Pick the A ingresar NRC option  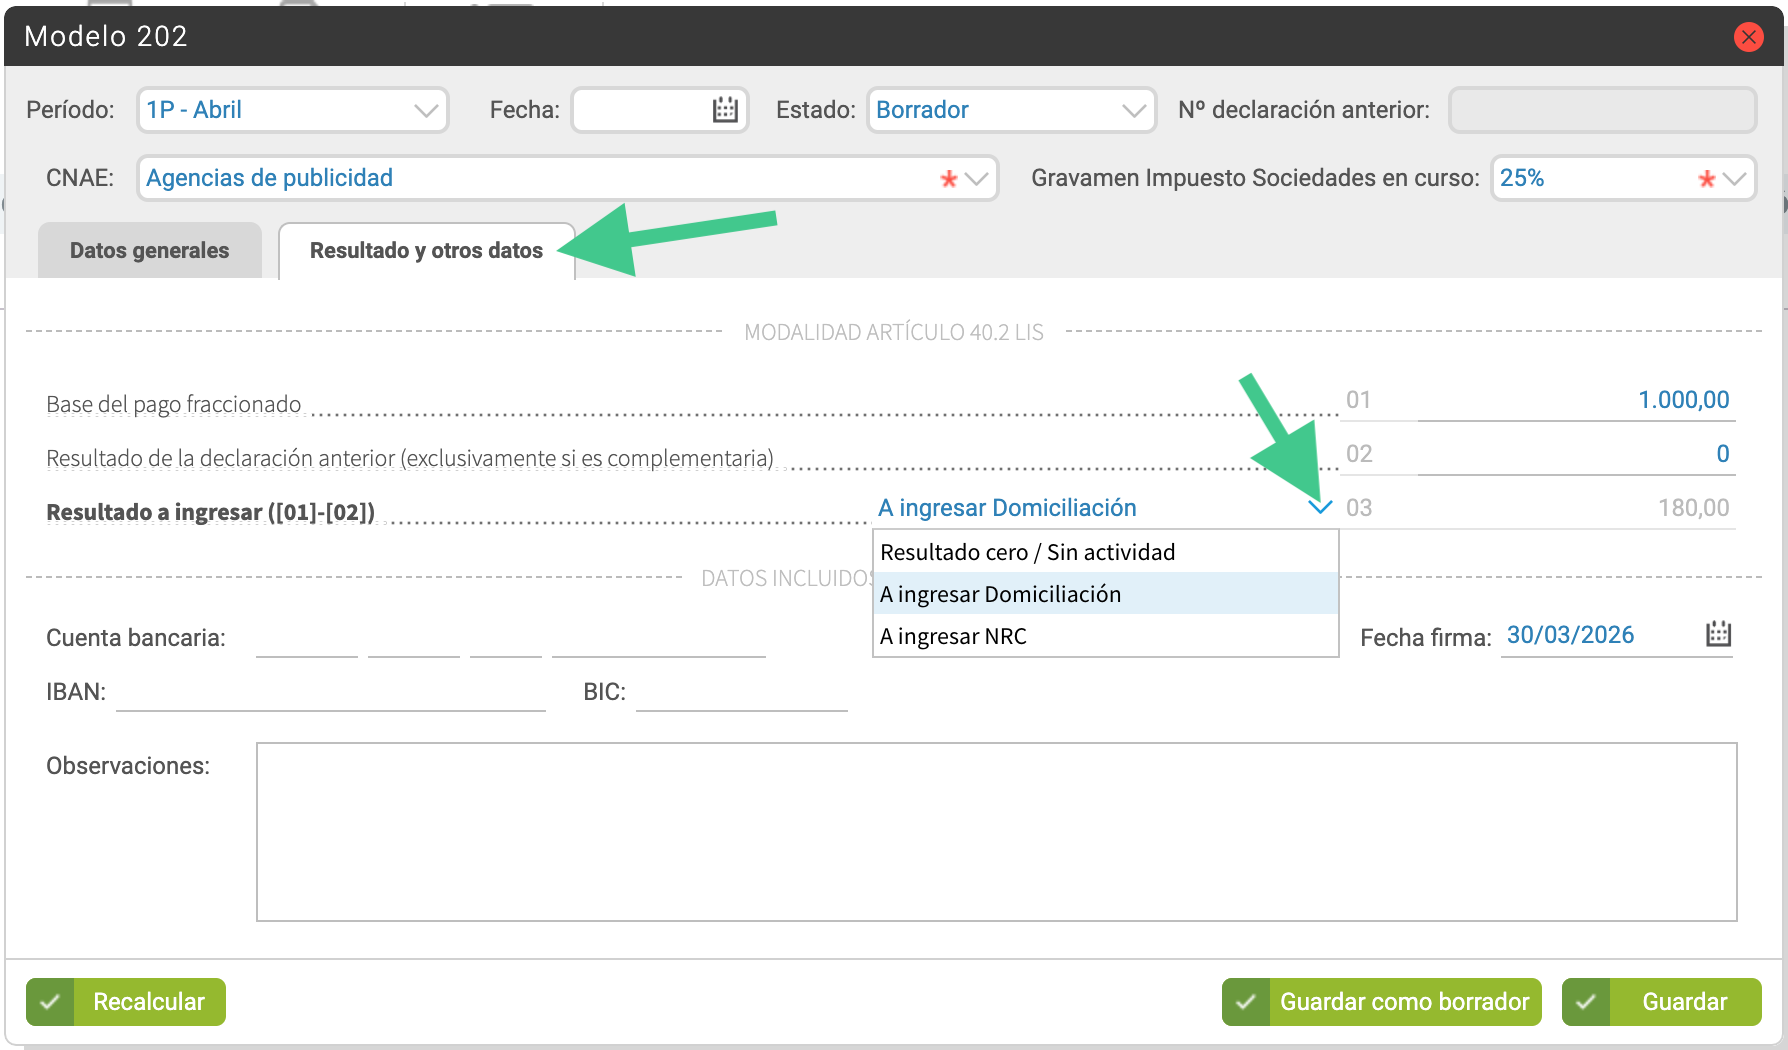(x=953, y=636)
